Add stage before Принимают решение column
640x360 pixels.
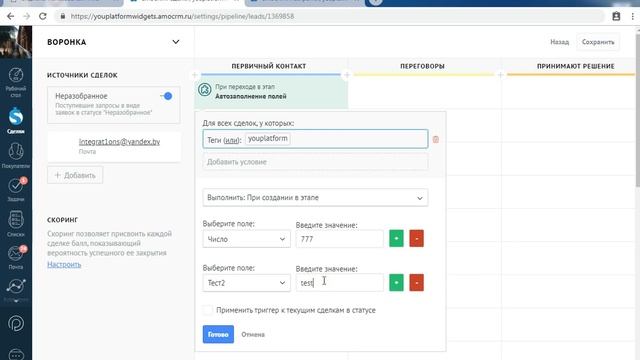click(x=500, y=75)
